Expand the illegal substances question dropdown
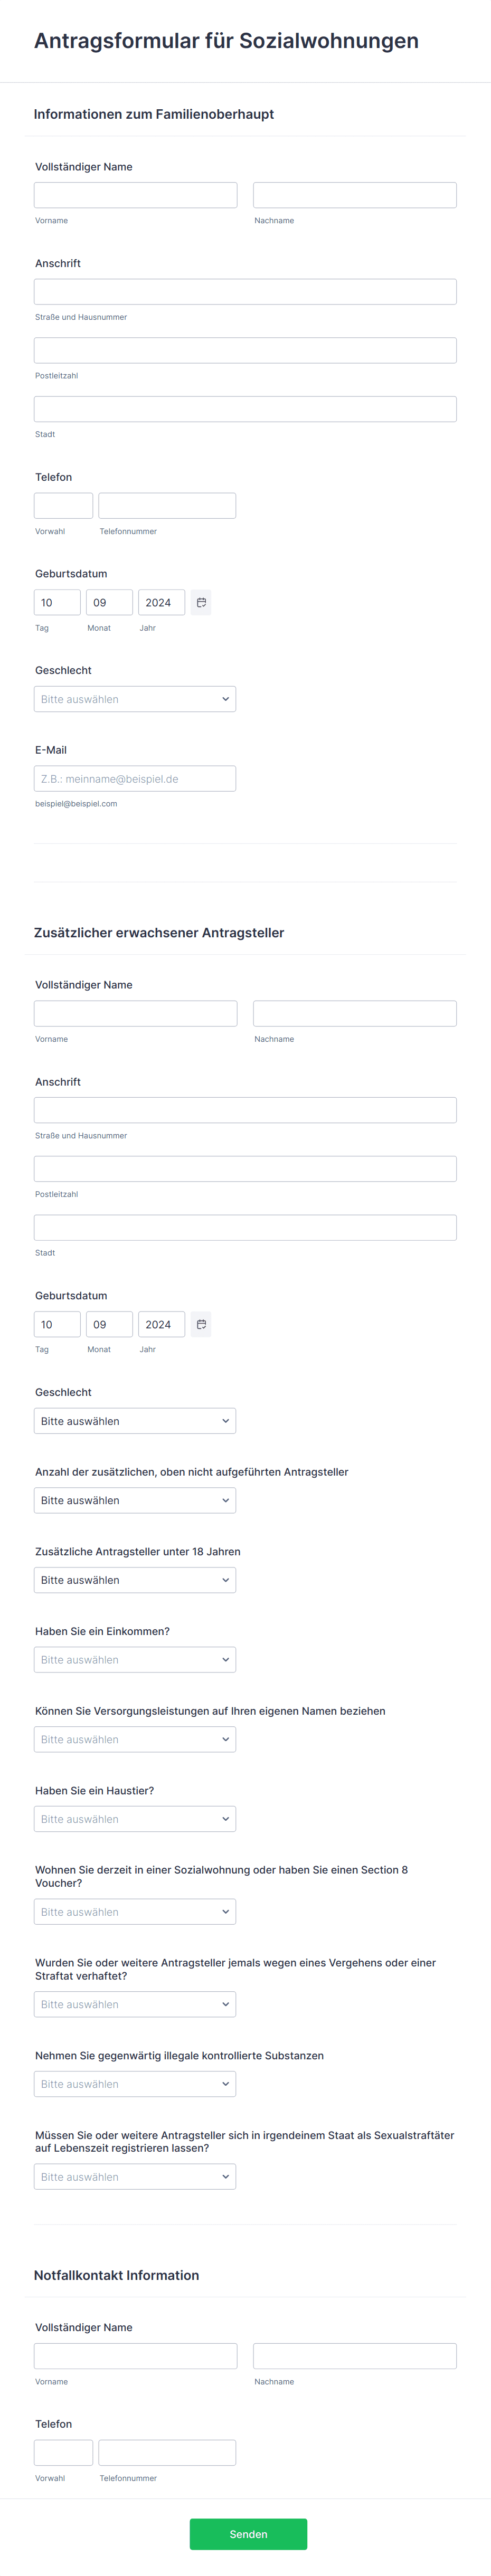Image resolution: width=491 pixels, height=2576 pixels. pyautogui.click(x=135, y=2084)
